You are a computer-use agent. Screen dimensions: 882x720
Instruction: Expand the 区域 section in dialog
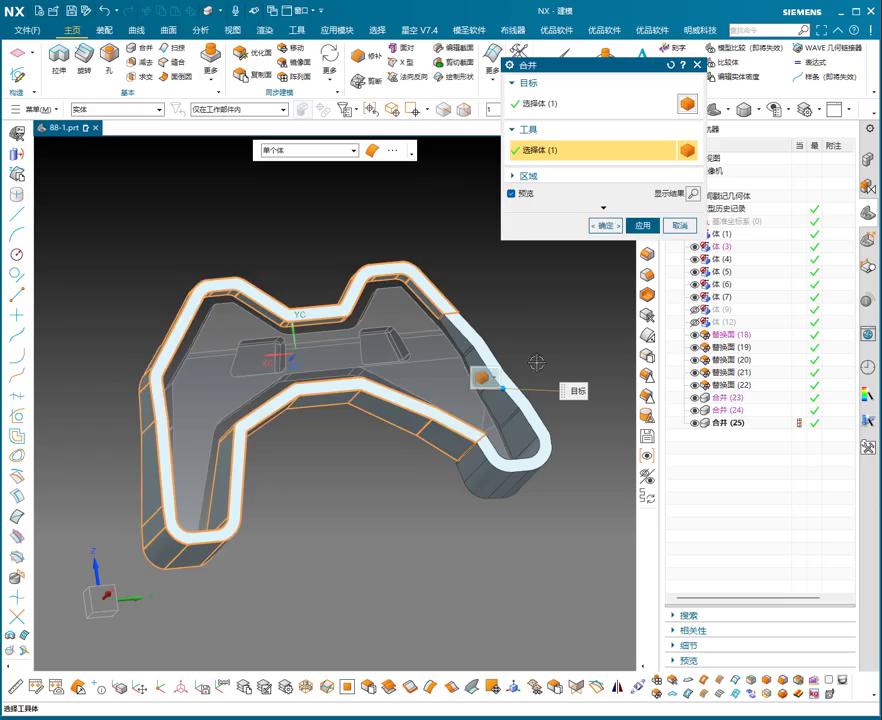(528, 176)
